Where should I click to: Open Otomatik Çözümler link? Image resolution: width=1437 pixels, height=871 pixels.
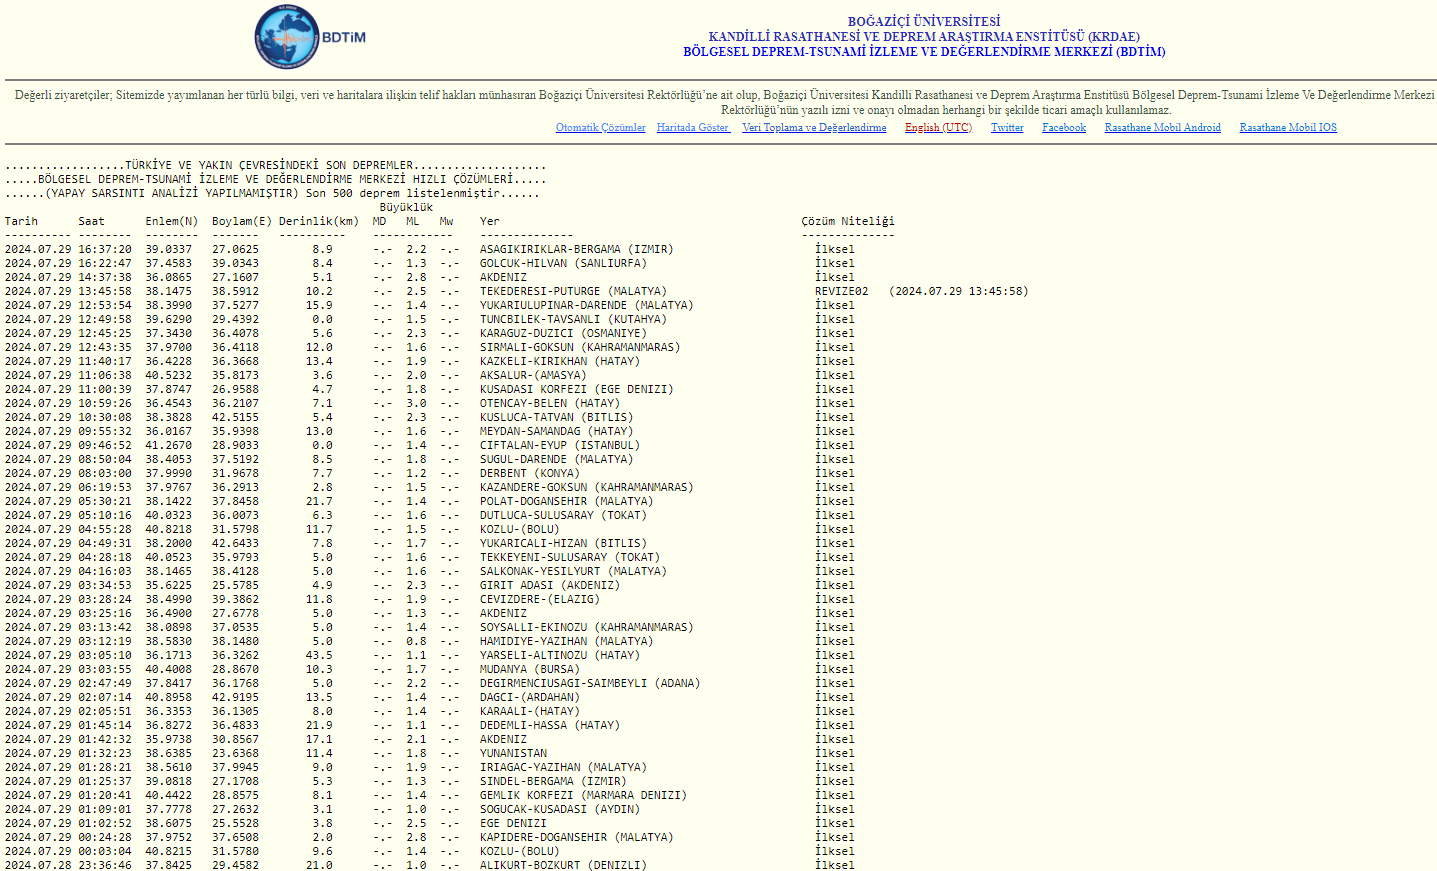600,128
